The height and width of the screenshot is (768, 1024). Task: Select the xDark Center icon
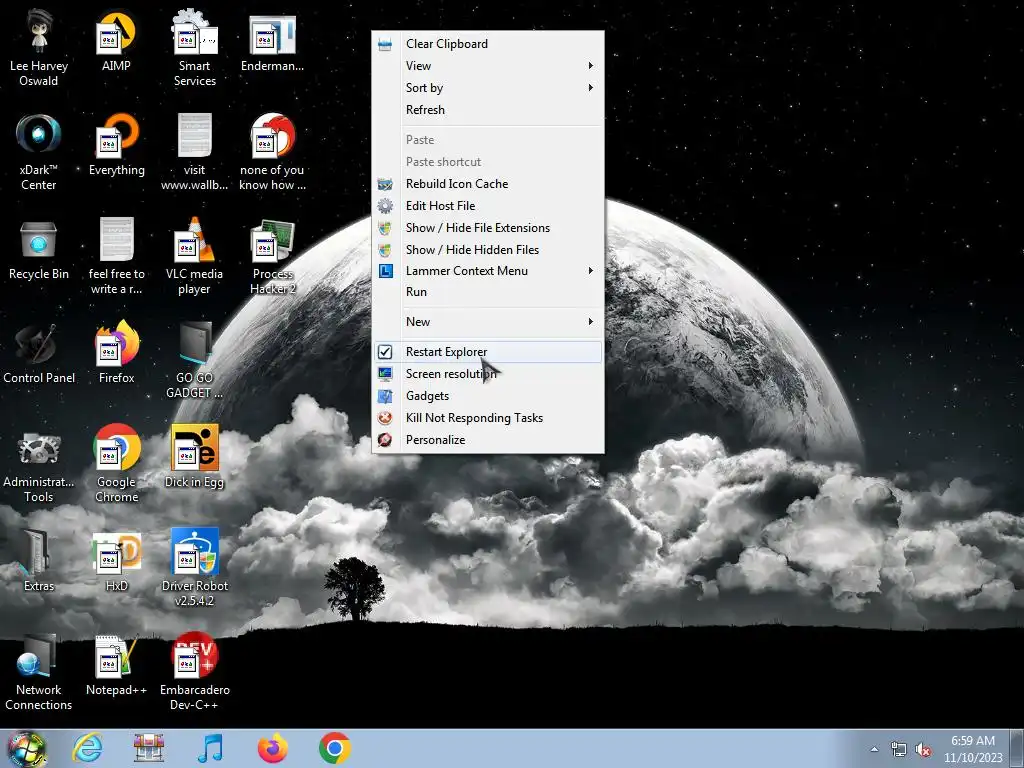(39, 152)
